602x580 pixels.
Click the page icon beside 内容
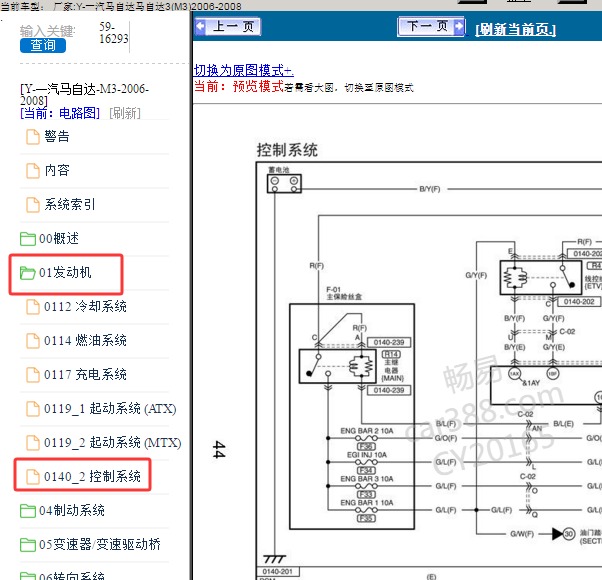pos(33,171)
